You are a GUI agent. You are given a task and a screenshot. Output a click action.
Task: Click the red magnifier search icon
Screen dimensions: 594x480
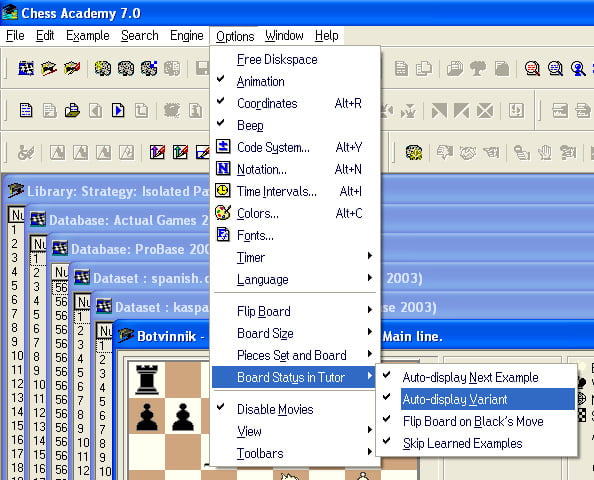(532, 69)
